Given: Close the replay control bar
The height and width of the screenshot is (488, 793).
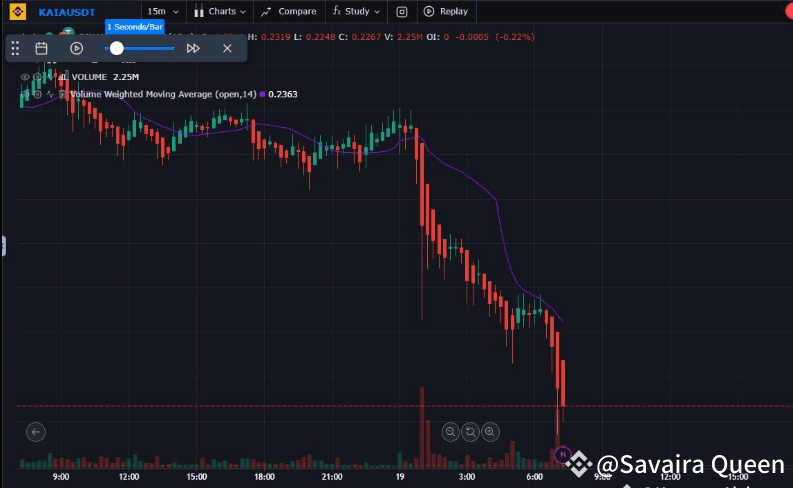Looking at the screenshot, I should [x=227, y=48].
